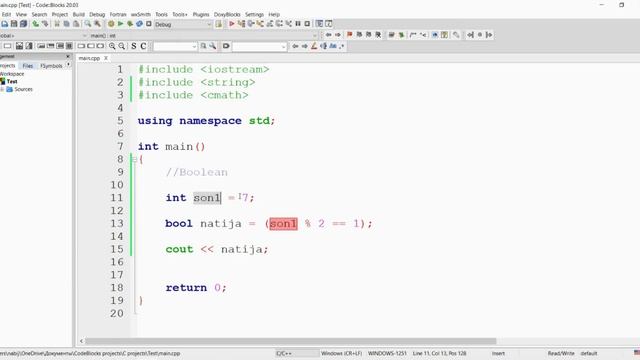The image size is (640, 360).
Task: Click the Stop debugger icon
Action: click(307, 24)
